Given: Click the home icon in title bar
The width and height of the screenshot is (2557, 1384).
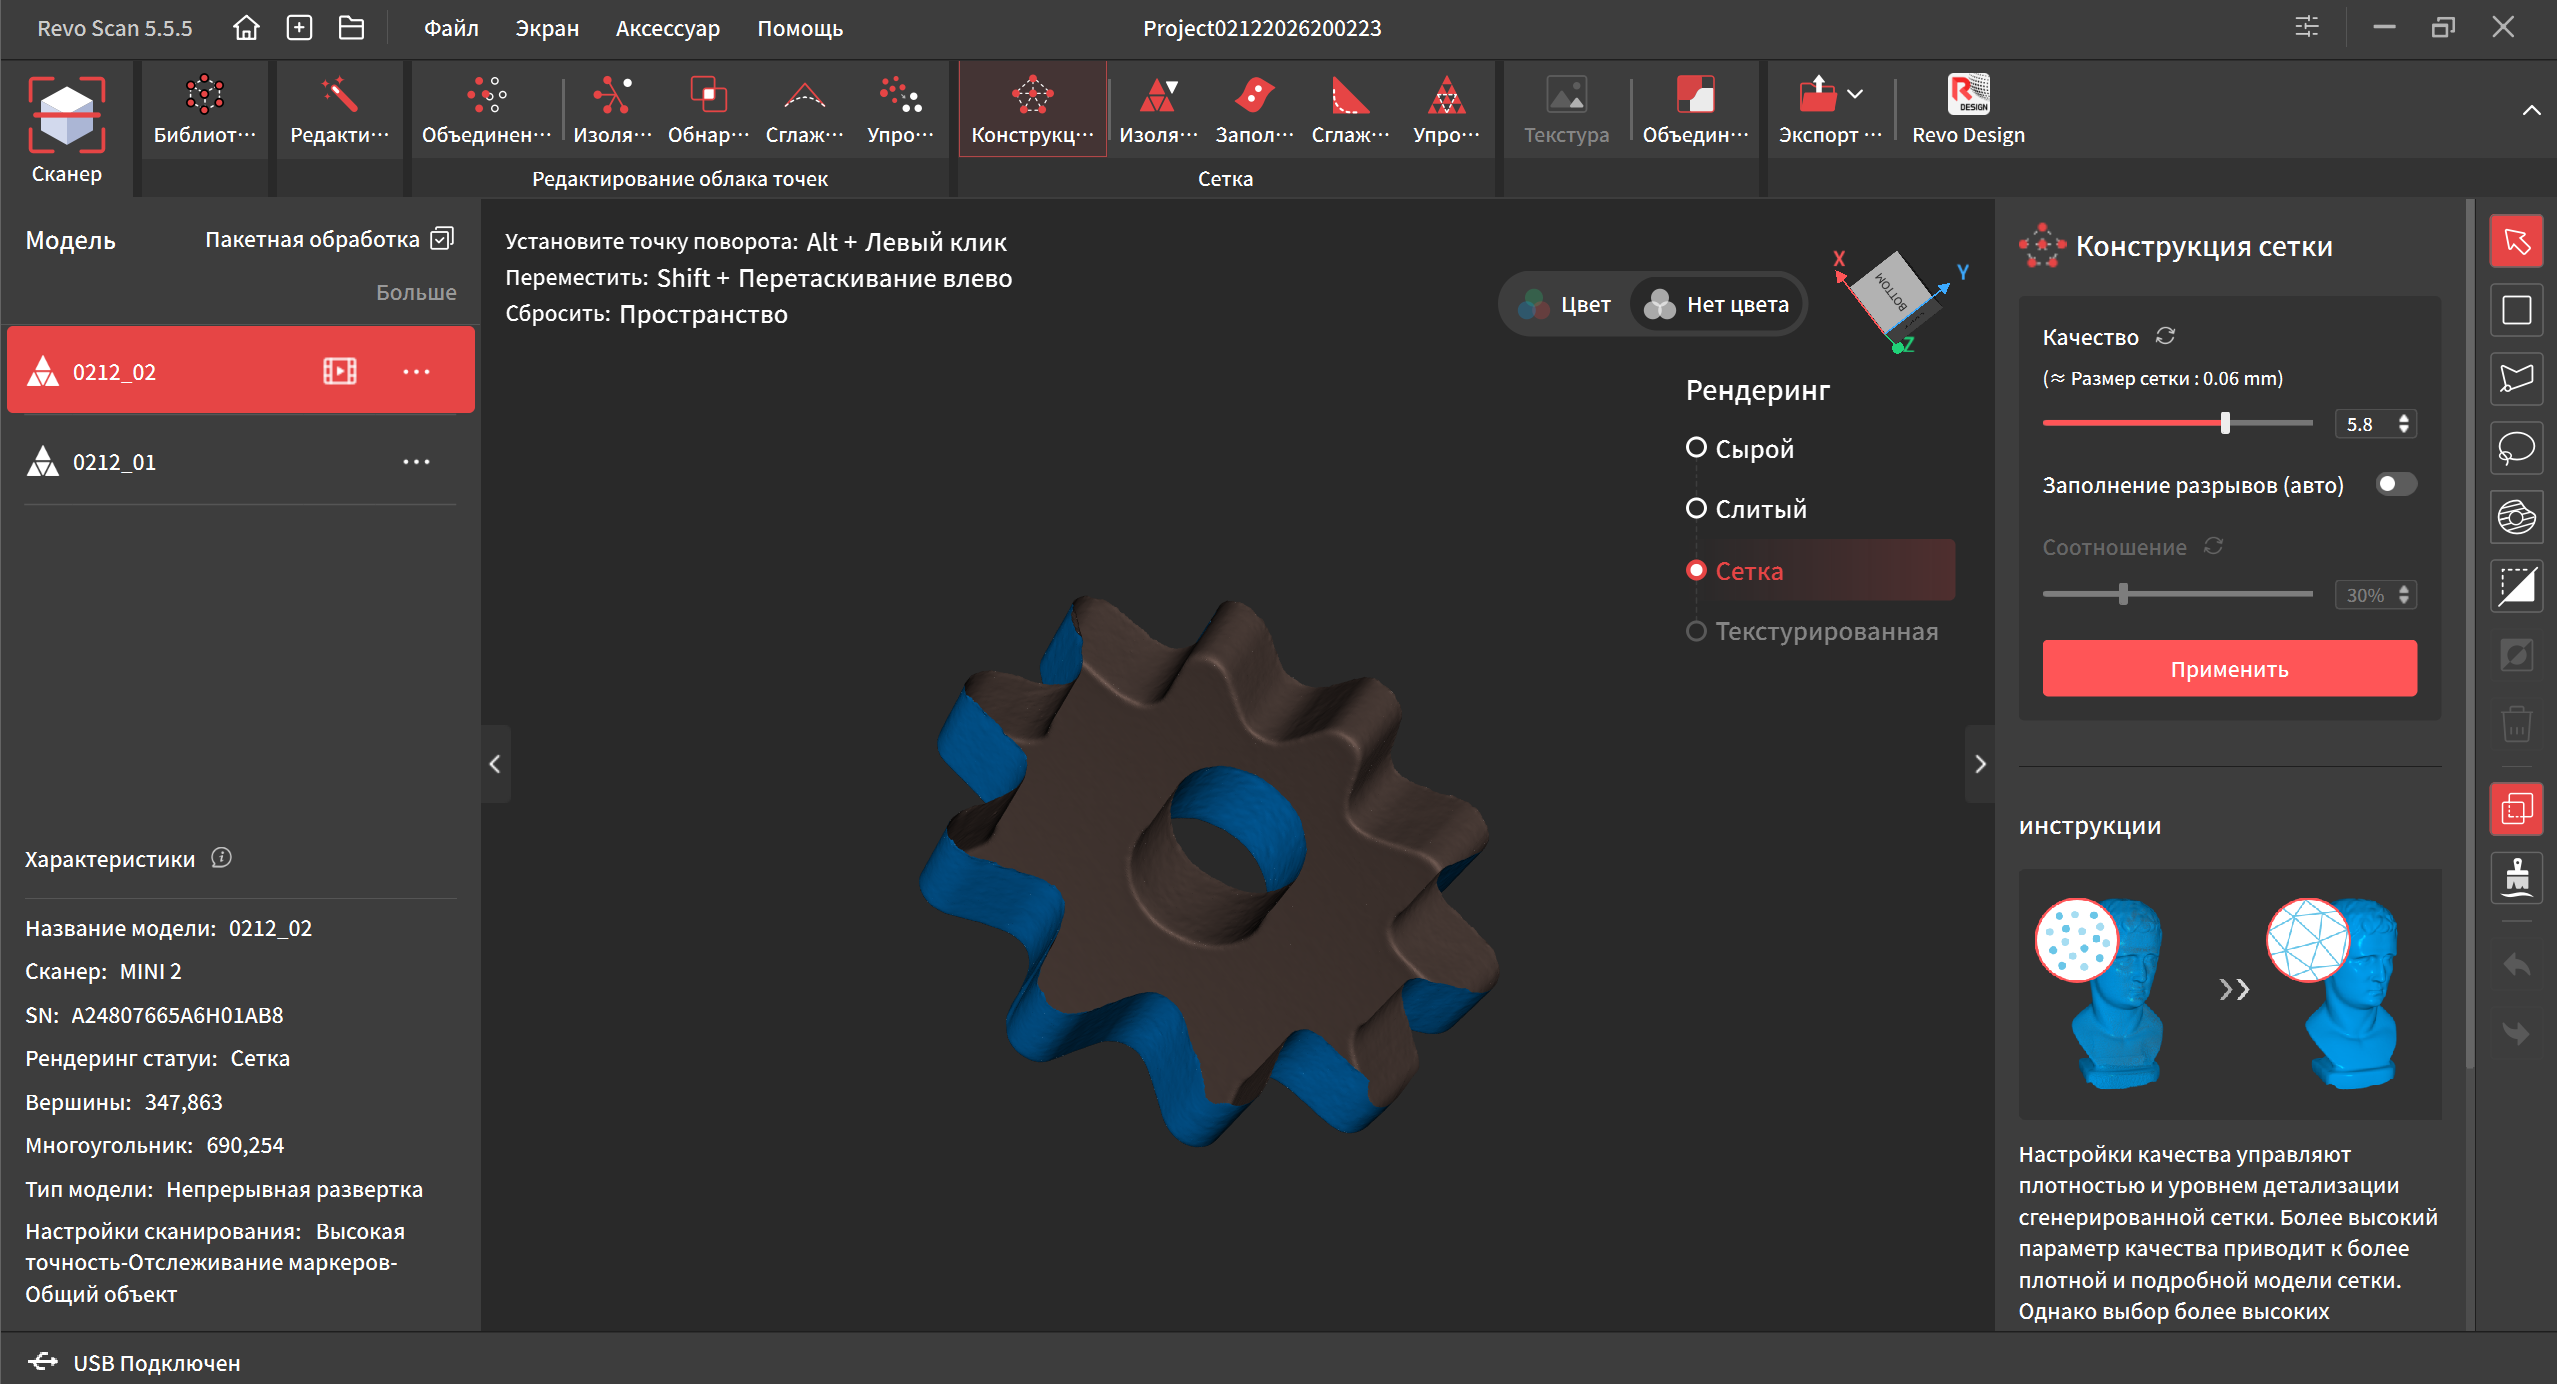Looking at the screenshot, I should point(246,28).
